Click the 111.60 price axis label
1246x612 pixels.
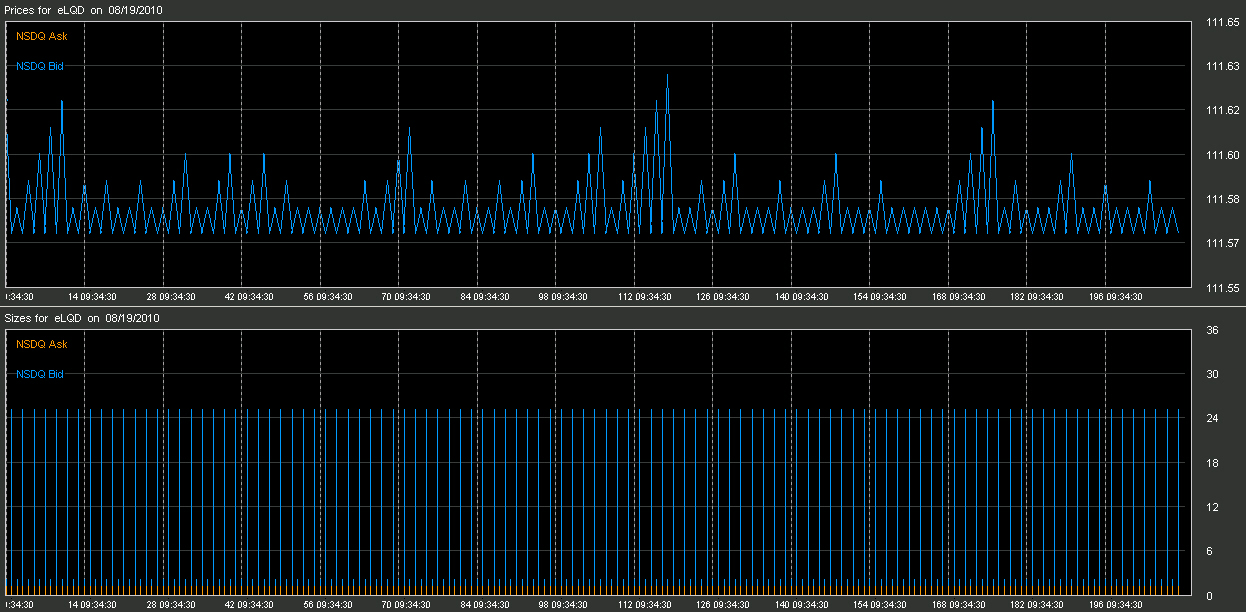(x=1223, y=155)
